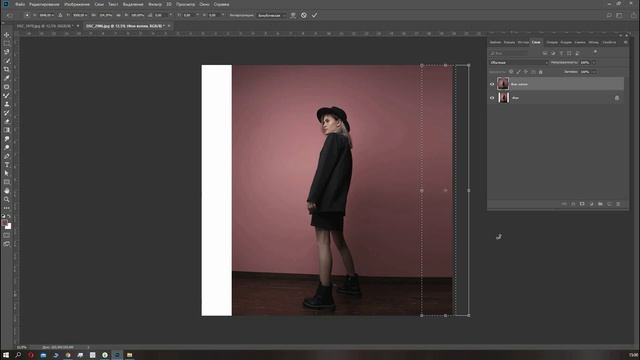
Task: Select the Clone Stamp tool
Action: coord(7,104)
